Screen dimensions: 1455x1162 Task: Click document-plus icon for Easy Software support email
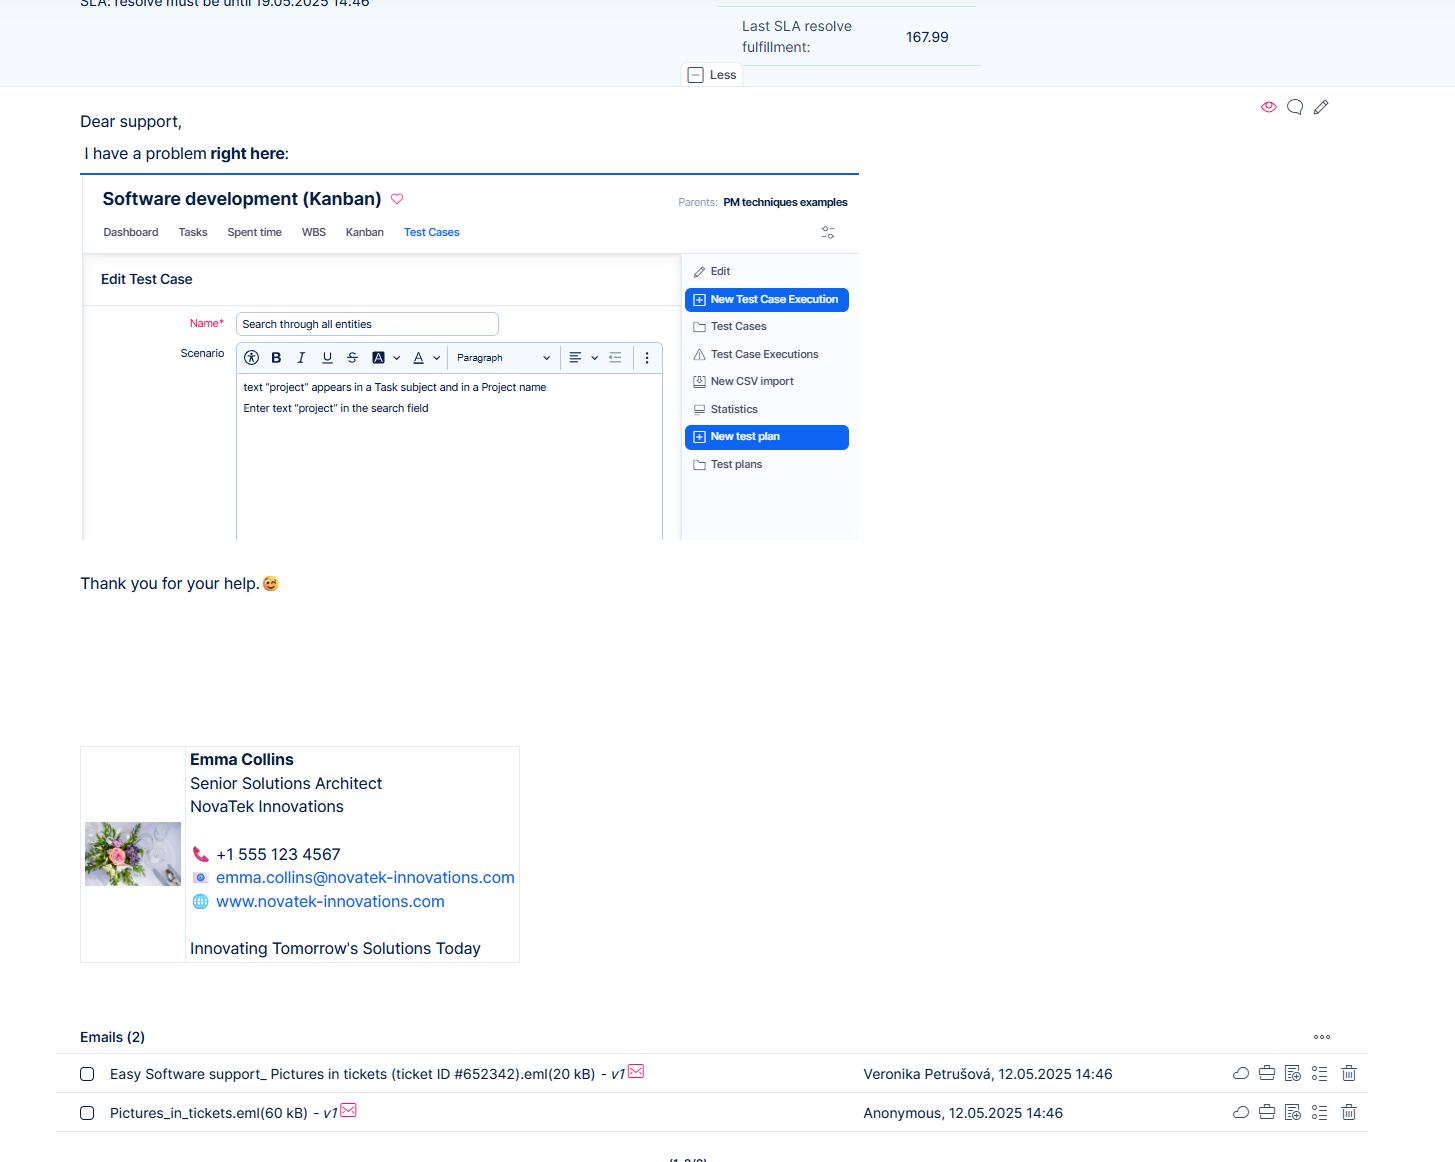(x=1293, y=1073)
